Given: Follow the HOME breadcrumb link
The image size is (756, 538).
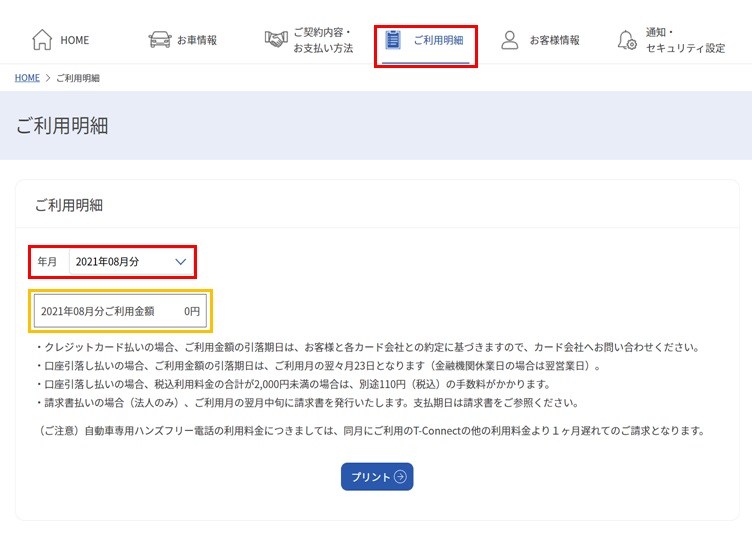Looking at the screenshot, I should (27, 78).
